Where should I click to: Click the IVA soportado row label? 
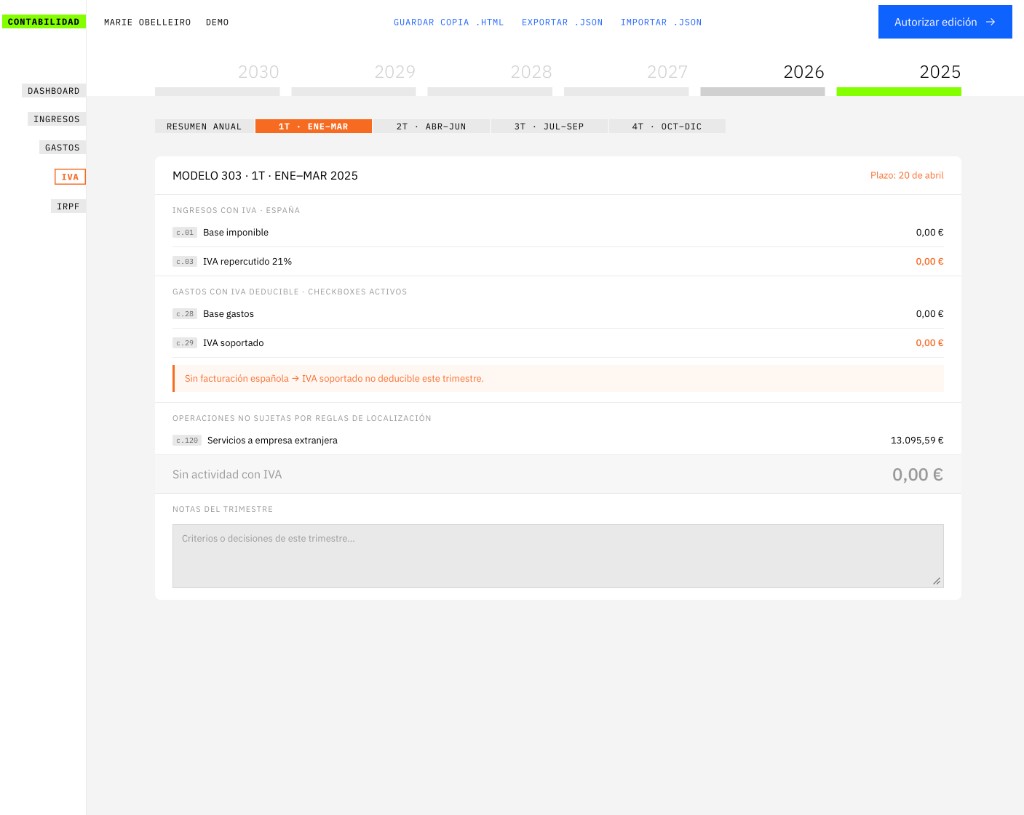[234, 343]
